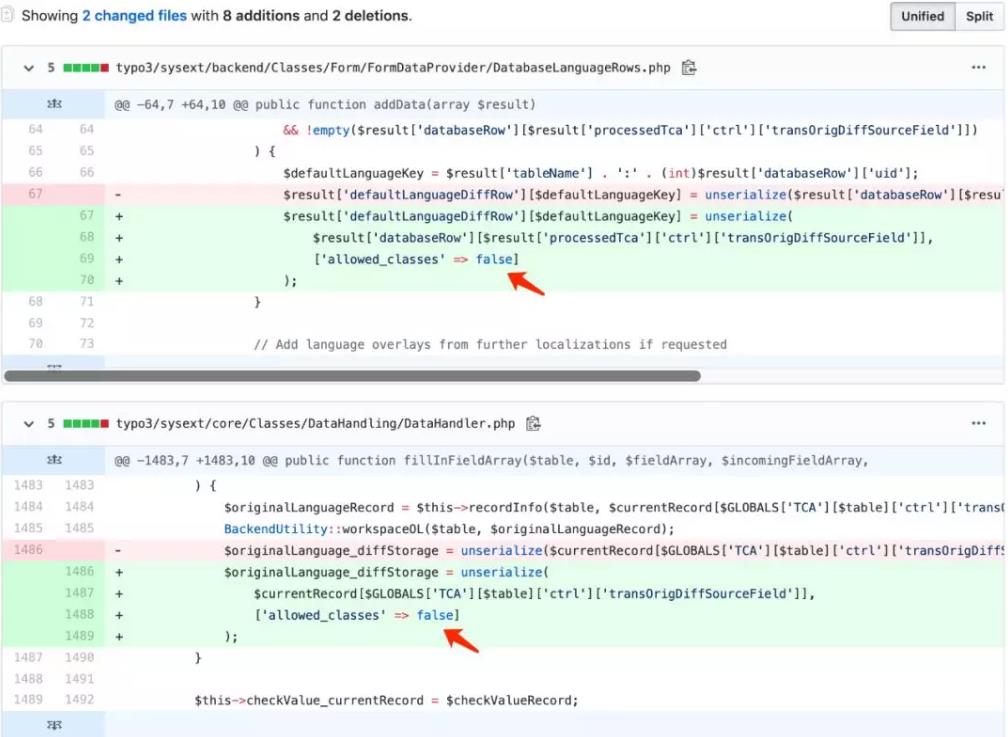Copy the DatabaseLanguageRows.php file path
1008x737 pixels.
coord(687,67)
